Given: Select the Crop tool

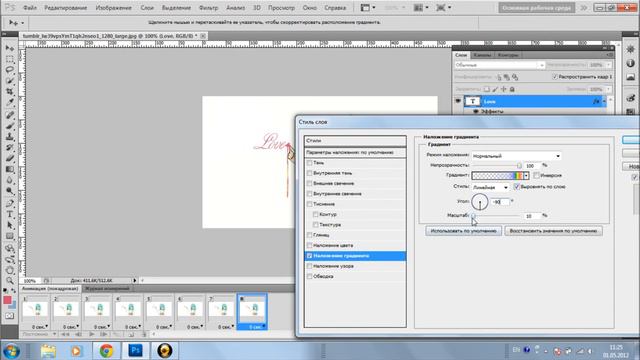Looking at the screenshot, I should [10, 92].
